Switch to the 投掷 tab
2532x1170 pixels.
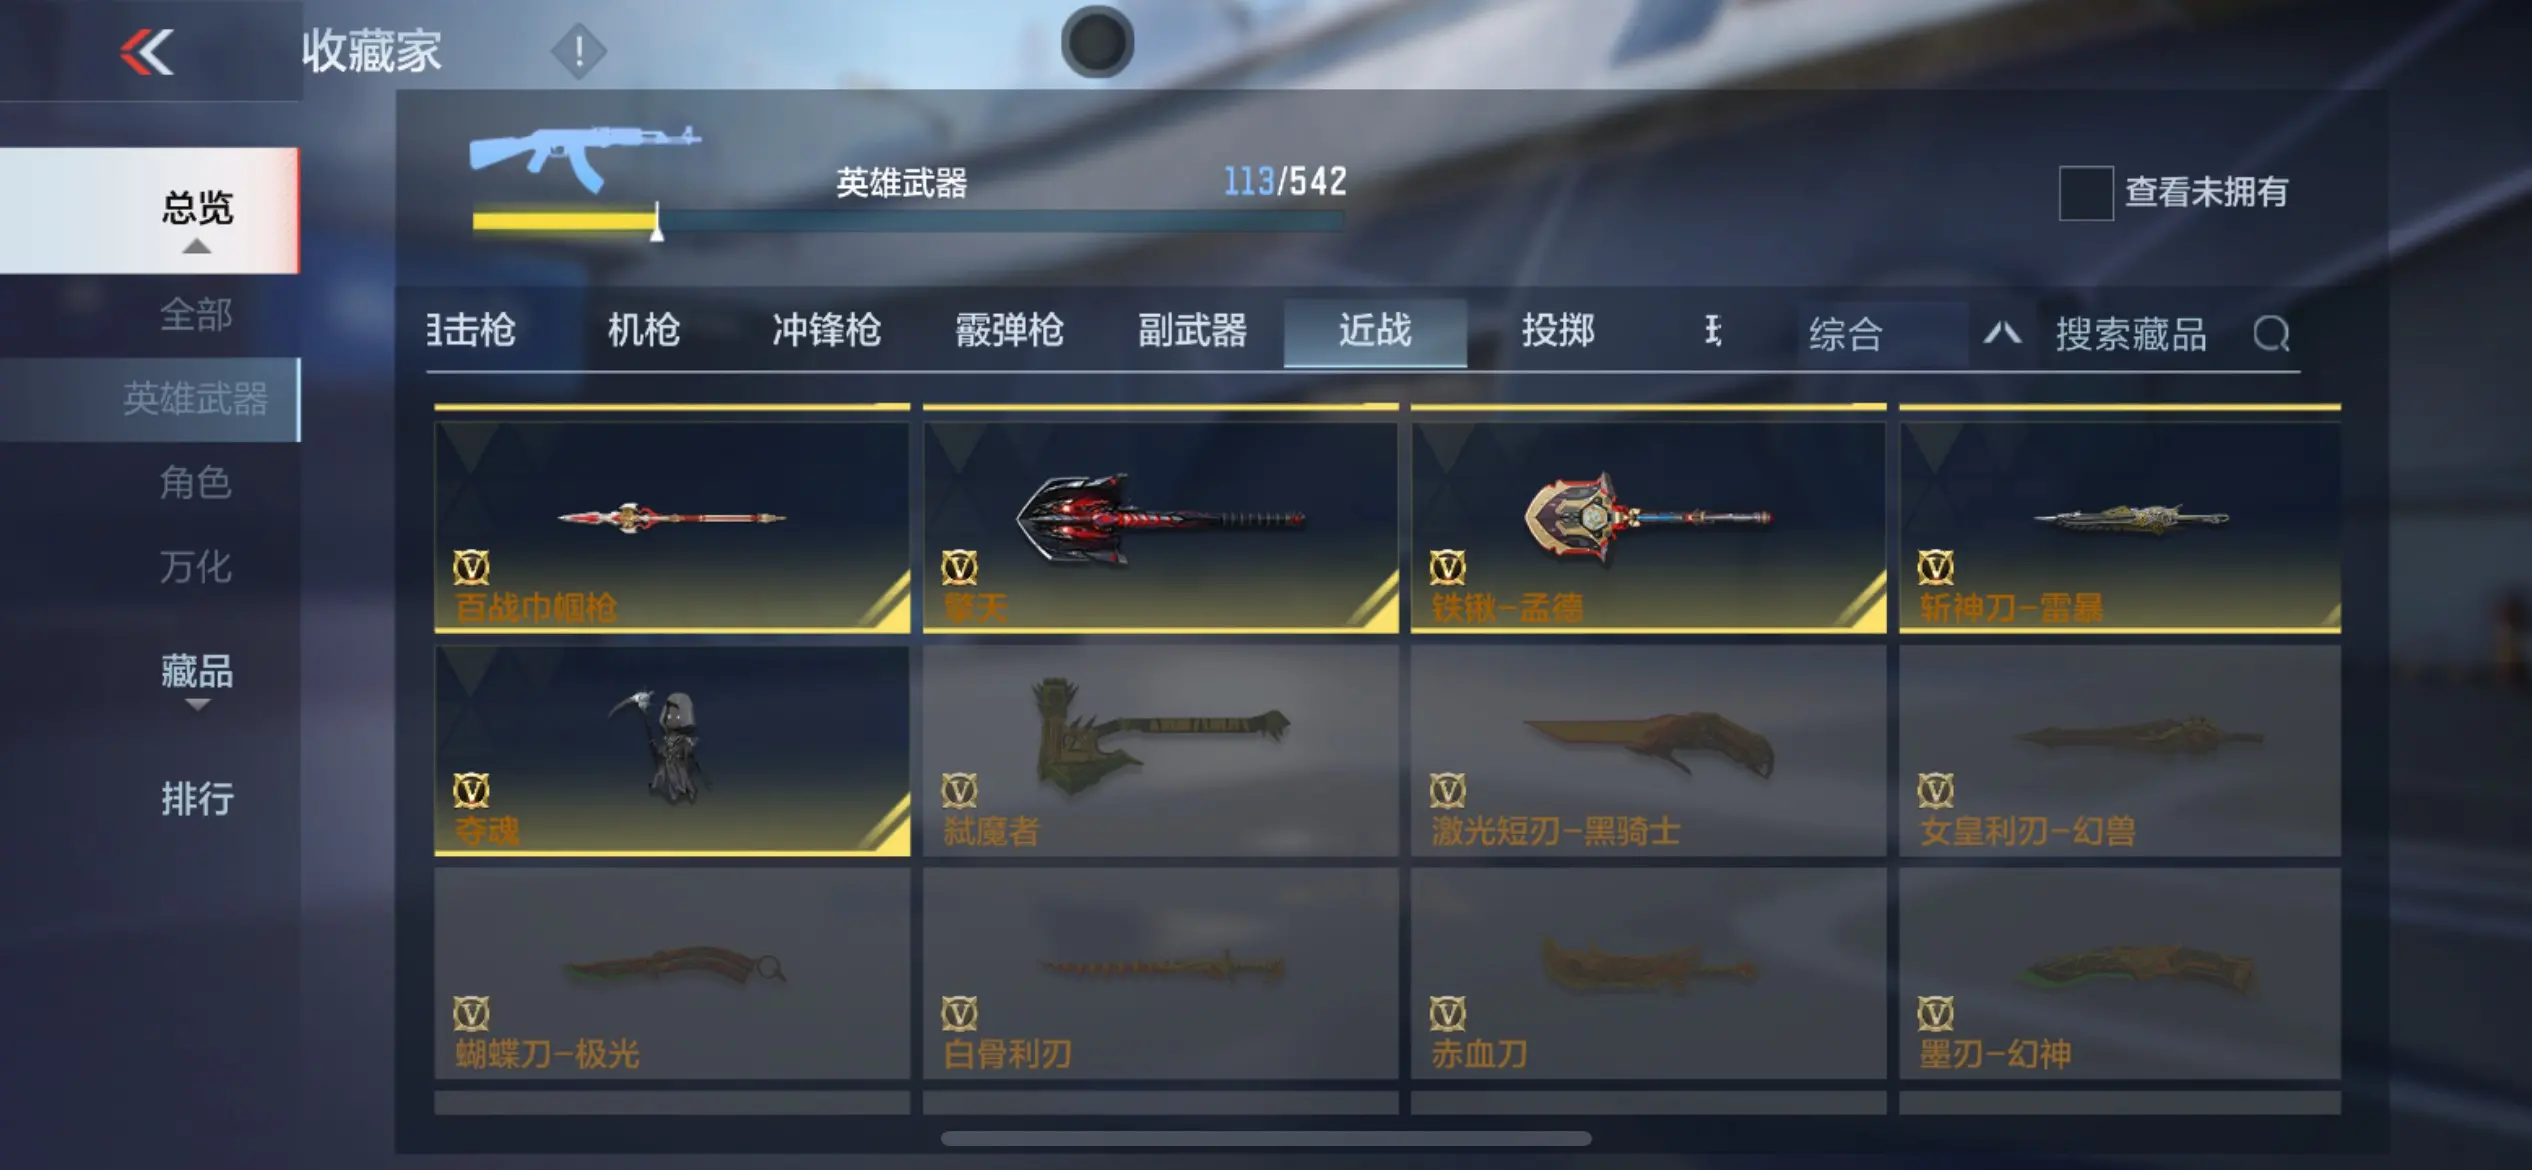[x=1558, y=330]
